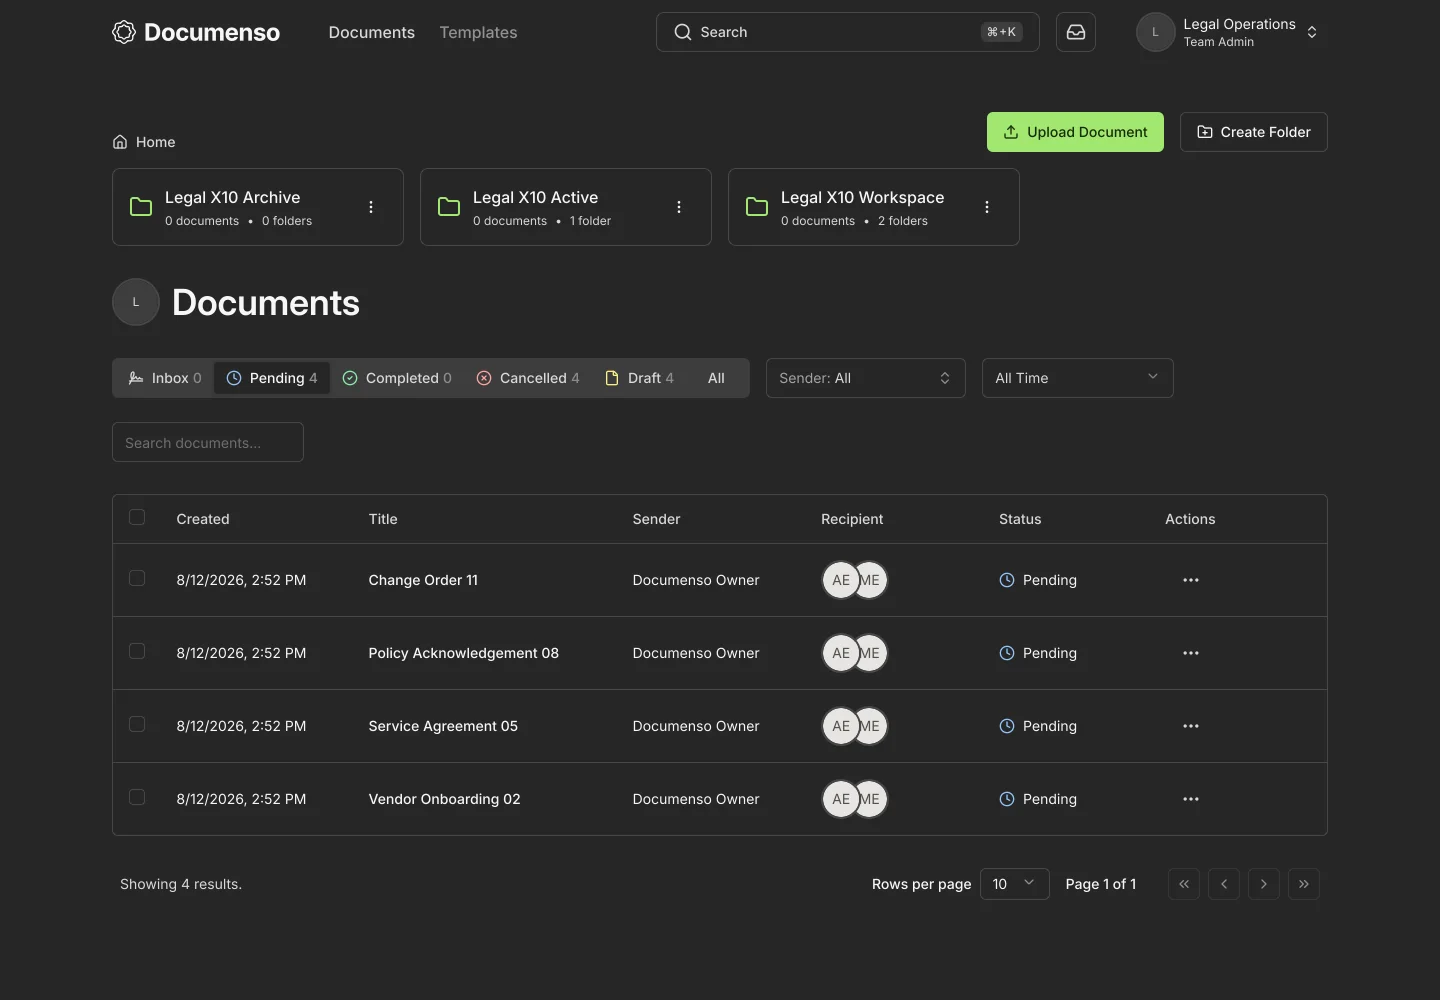Click the Search documents input field
Screen dimensions: 1440x1000
(208, 442)
